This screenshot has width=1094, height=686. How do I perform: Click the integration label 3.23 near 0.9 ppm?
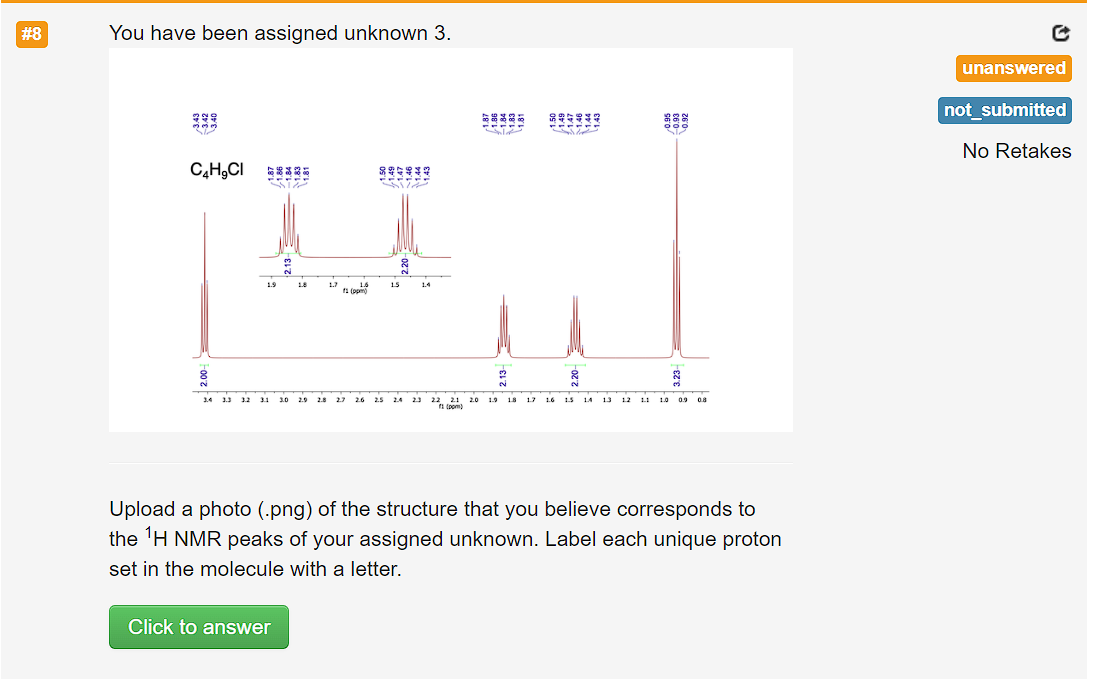(676, 376)
